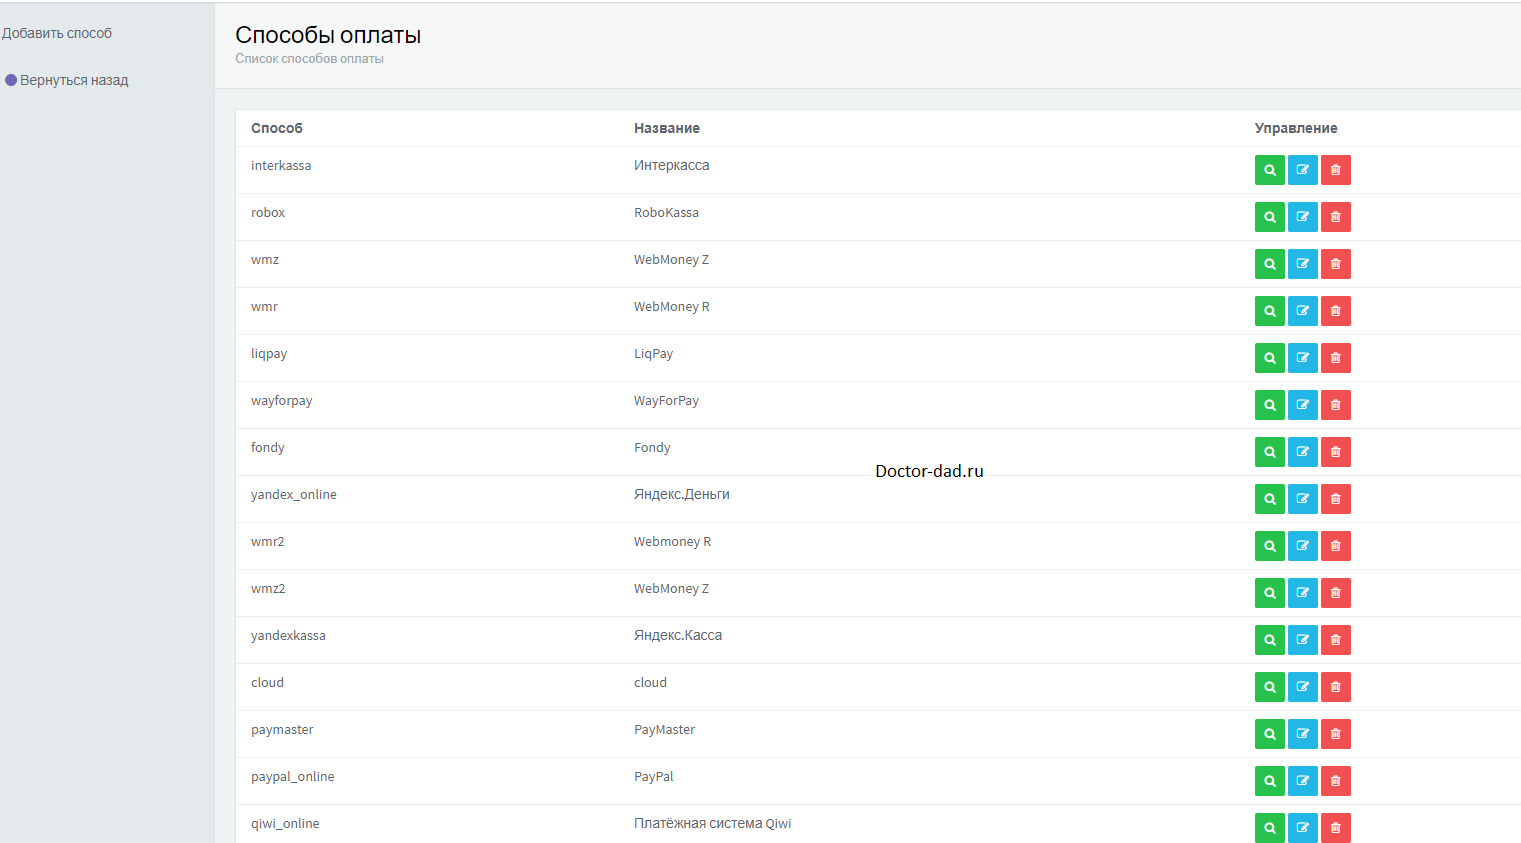View the wmz payment method
Screen dimensions: 1521x843
pyautogui.click(x=1270, y=264)
